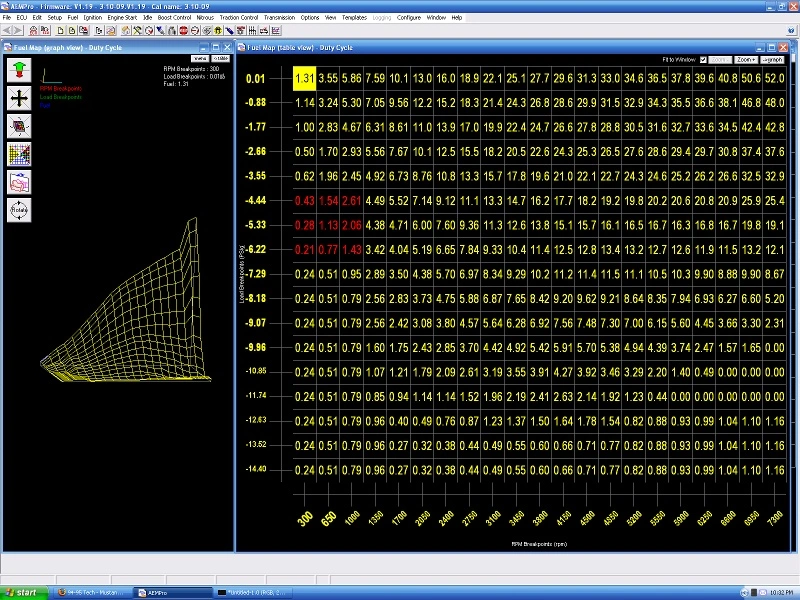
Task: Open the ECU menu
Action: click(x=21, y=17)
